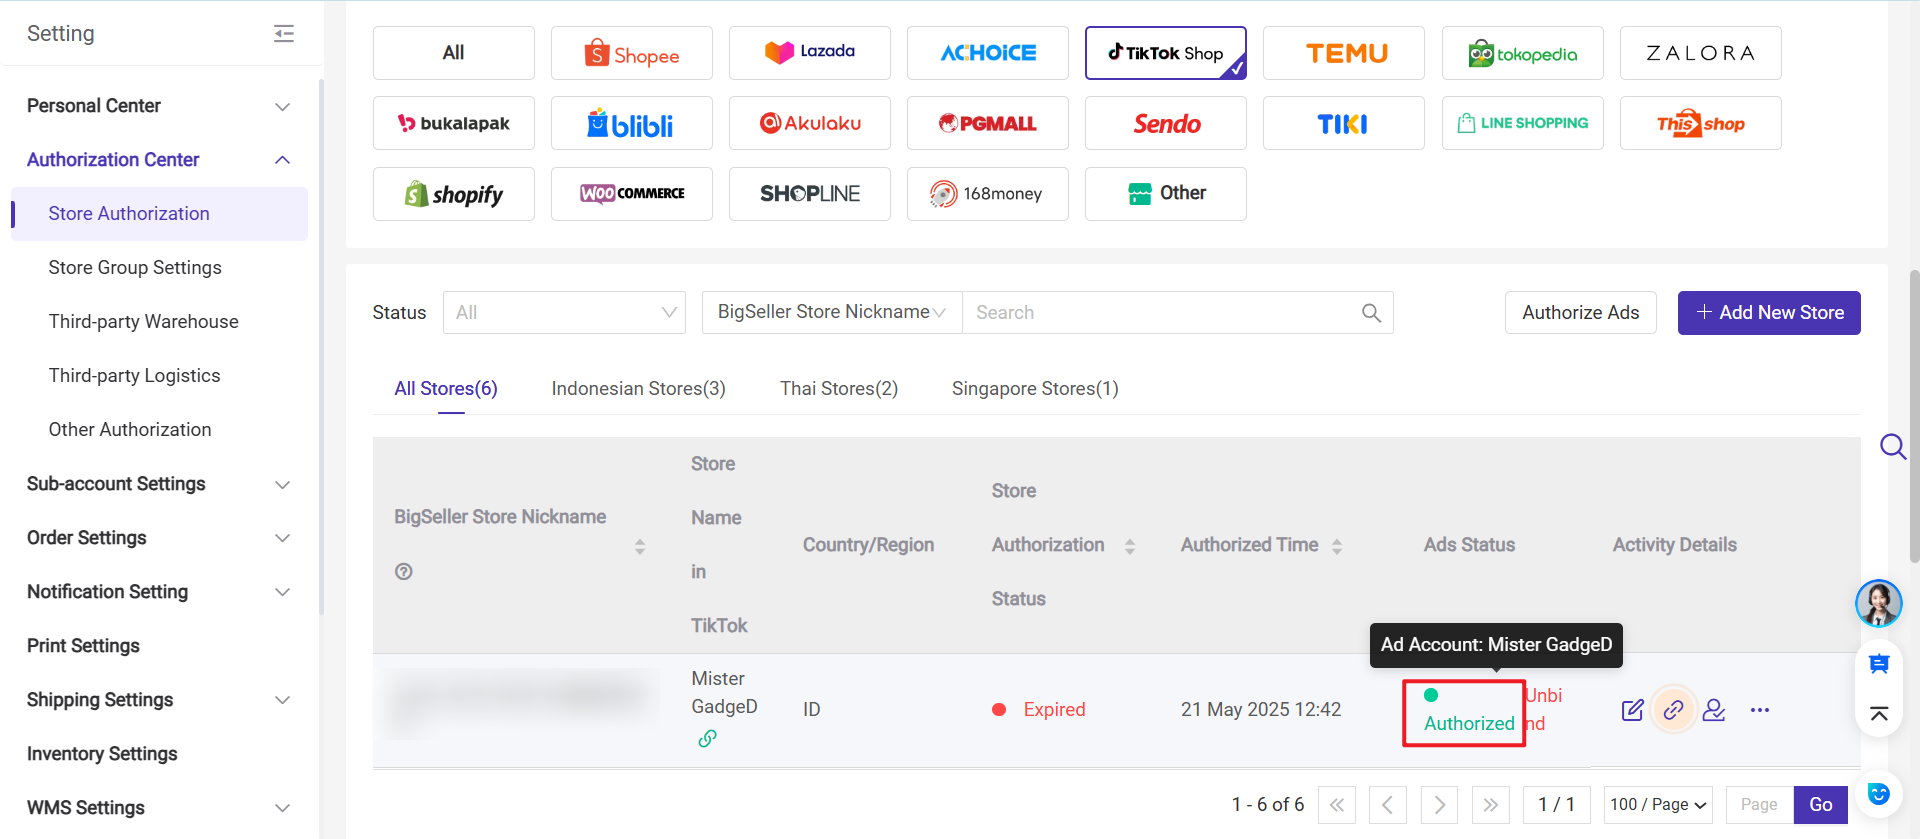Click the Go pagination button
Screen dimensions: 1920x839
[1821, 805]
